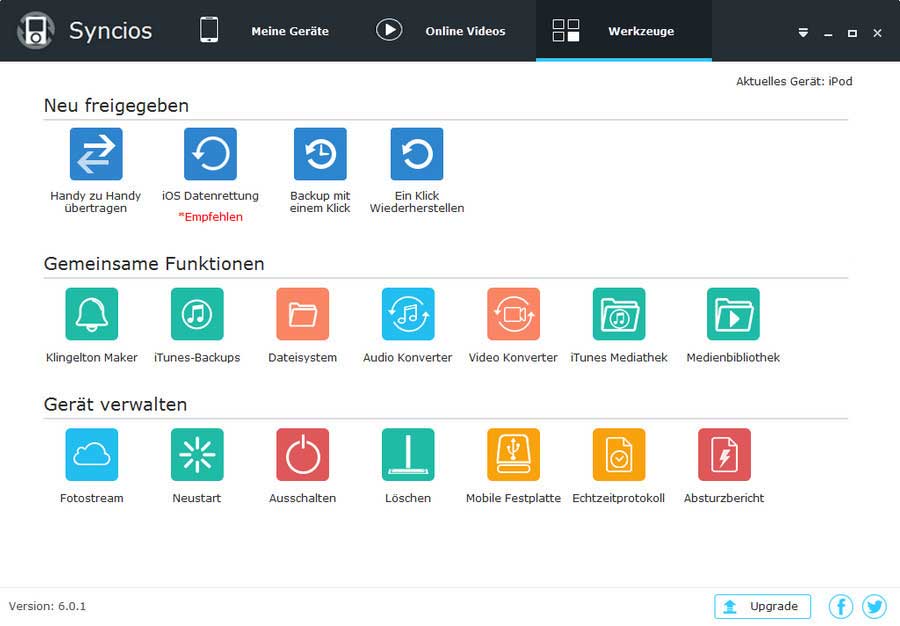Click the *Empfehlen label

pyautogui.click(x=210, y=217)
